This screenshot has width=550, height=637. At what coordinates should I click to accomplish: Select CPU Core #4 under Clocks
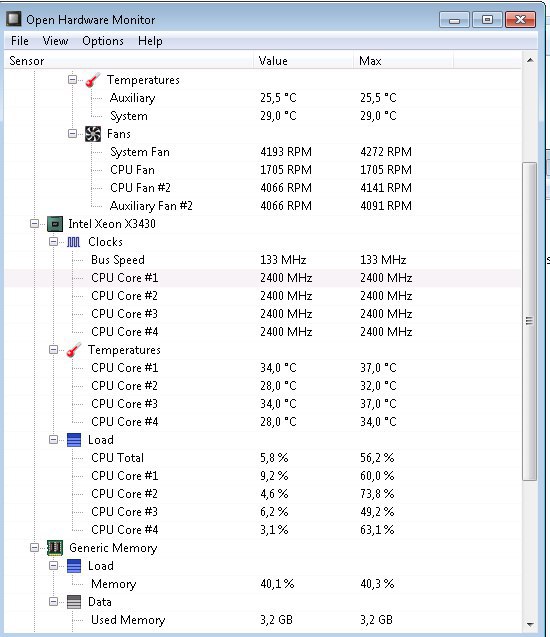pyautogui.click(x=263, y=332)
